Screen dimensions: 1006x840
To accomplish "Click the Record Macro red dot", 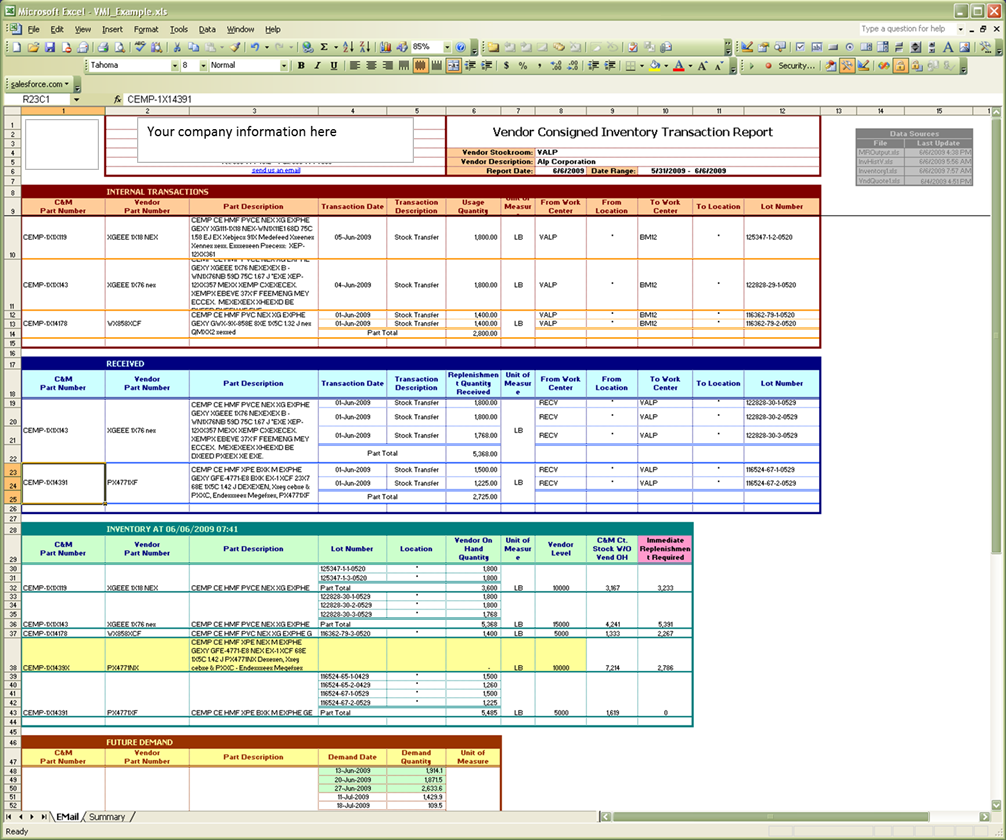I will tap(768, 65).
